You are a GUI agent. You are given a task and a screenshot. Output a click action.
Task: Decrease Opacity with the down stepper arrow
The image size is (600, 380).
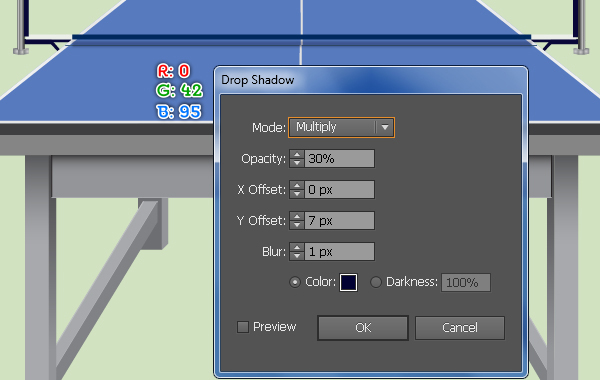[297, 163]
